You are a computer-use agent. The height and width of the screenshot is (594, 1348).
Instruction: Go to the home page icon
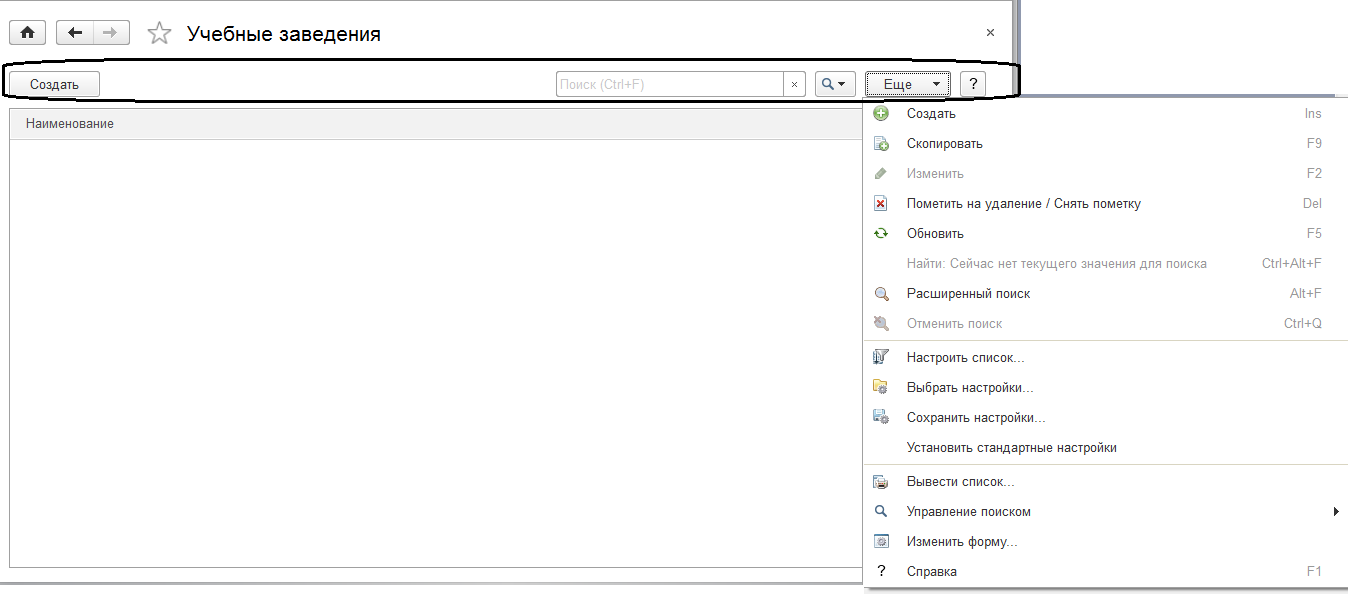tap(28, 33)
